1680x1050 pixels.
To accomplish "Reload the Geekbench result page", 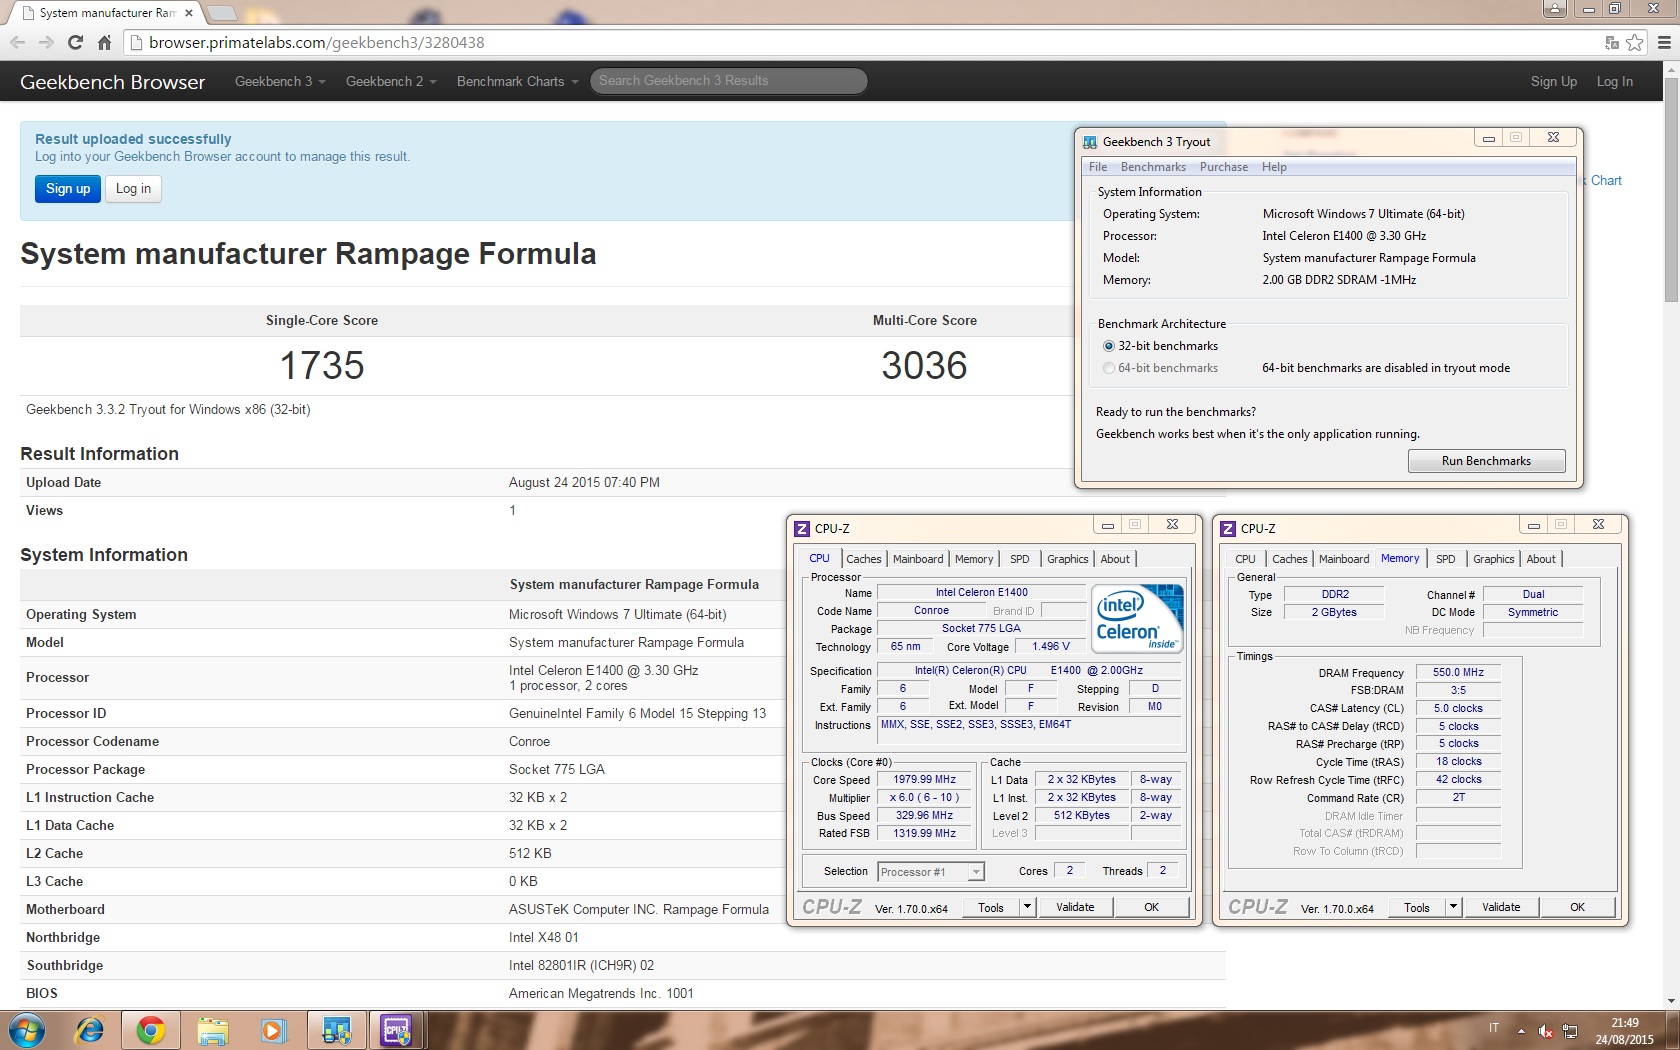I will click(75, 42).
